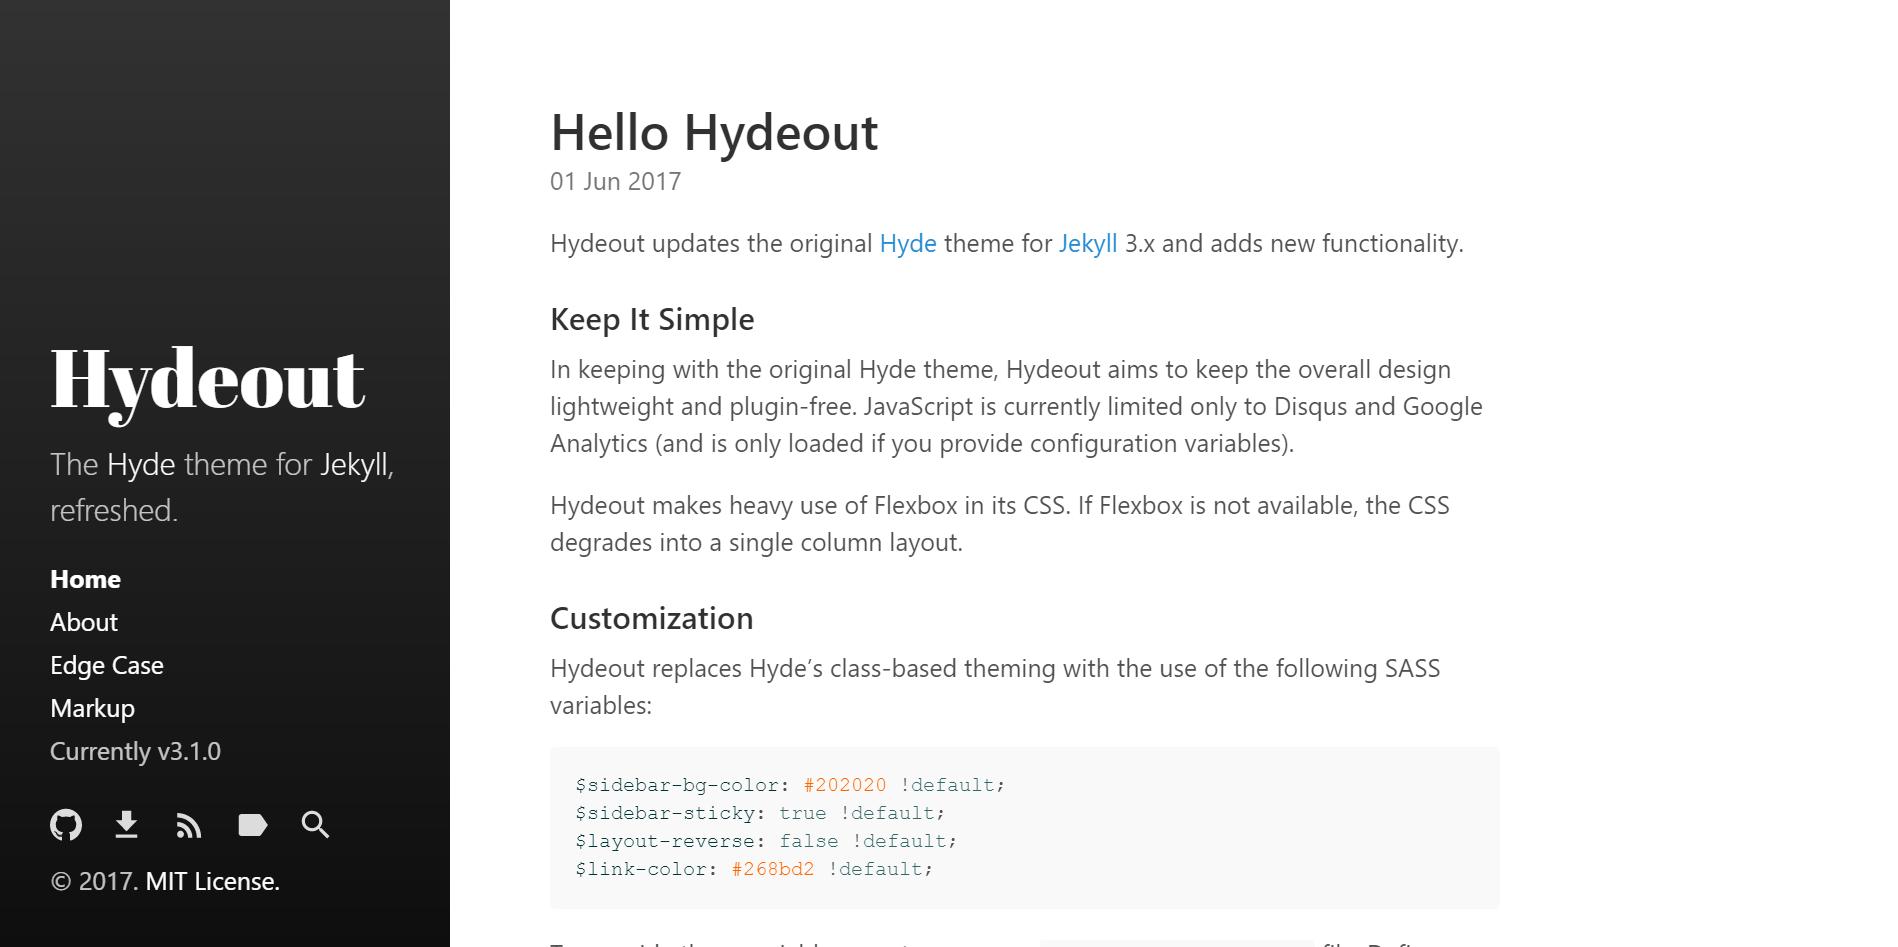1898x947 pixels.
Task: Open the About page
Action: [x=83, y=622]
